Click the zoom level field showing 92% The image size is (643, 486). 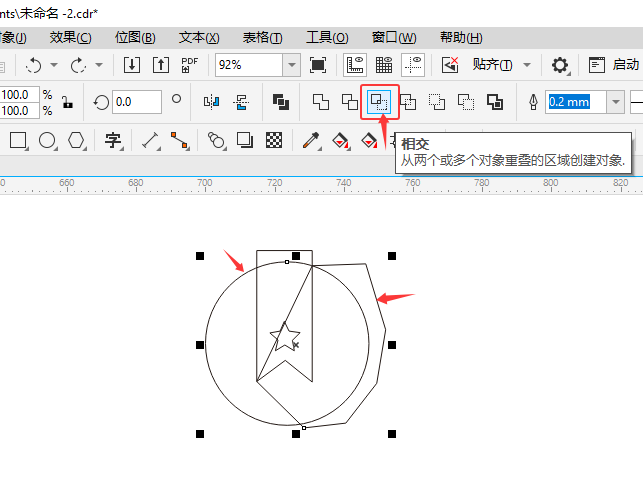pos(249,65)
